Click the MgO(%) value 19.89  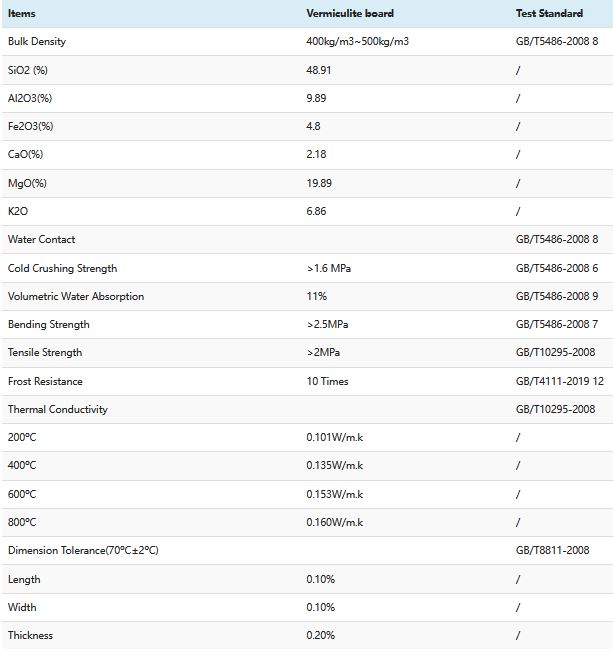(320, 183)
